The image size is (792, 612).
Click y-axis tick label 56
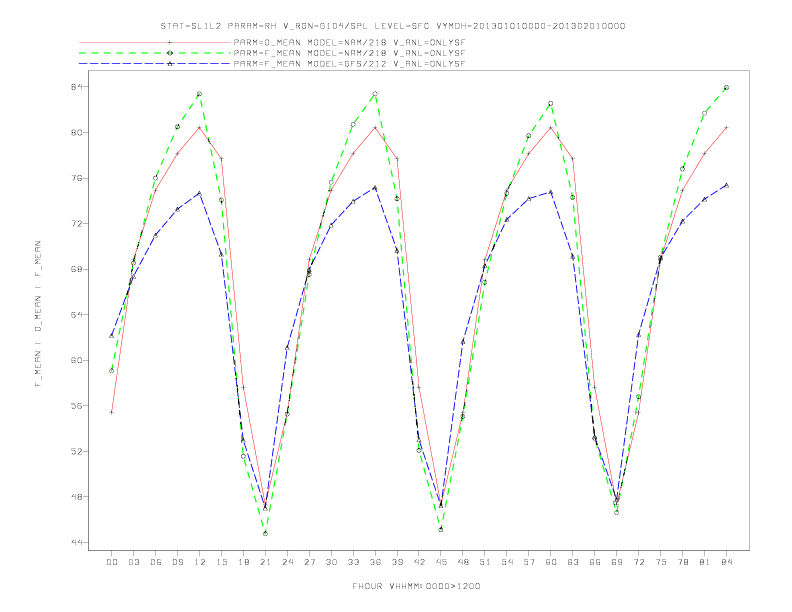coord(77,405)
